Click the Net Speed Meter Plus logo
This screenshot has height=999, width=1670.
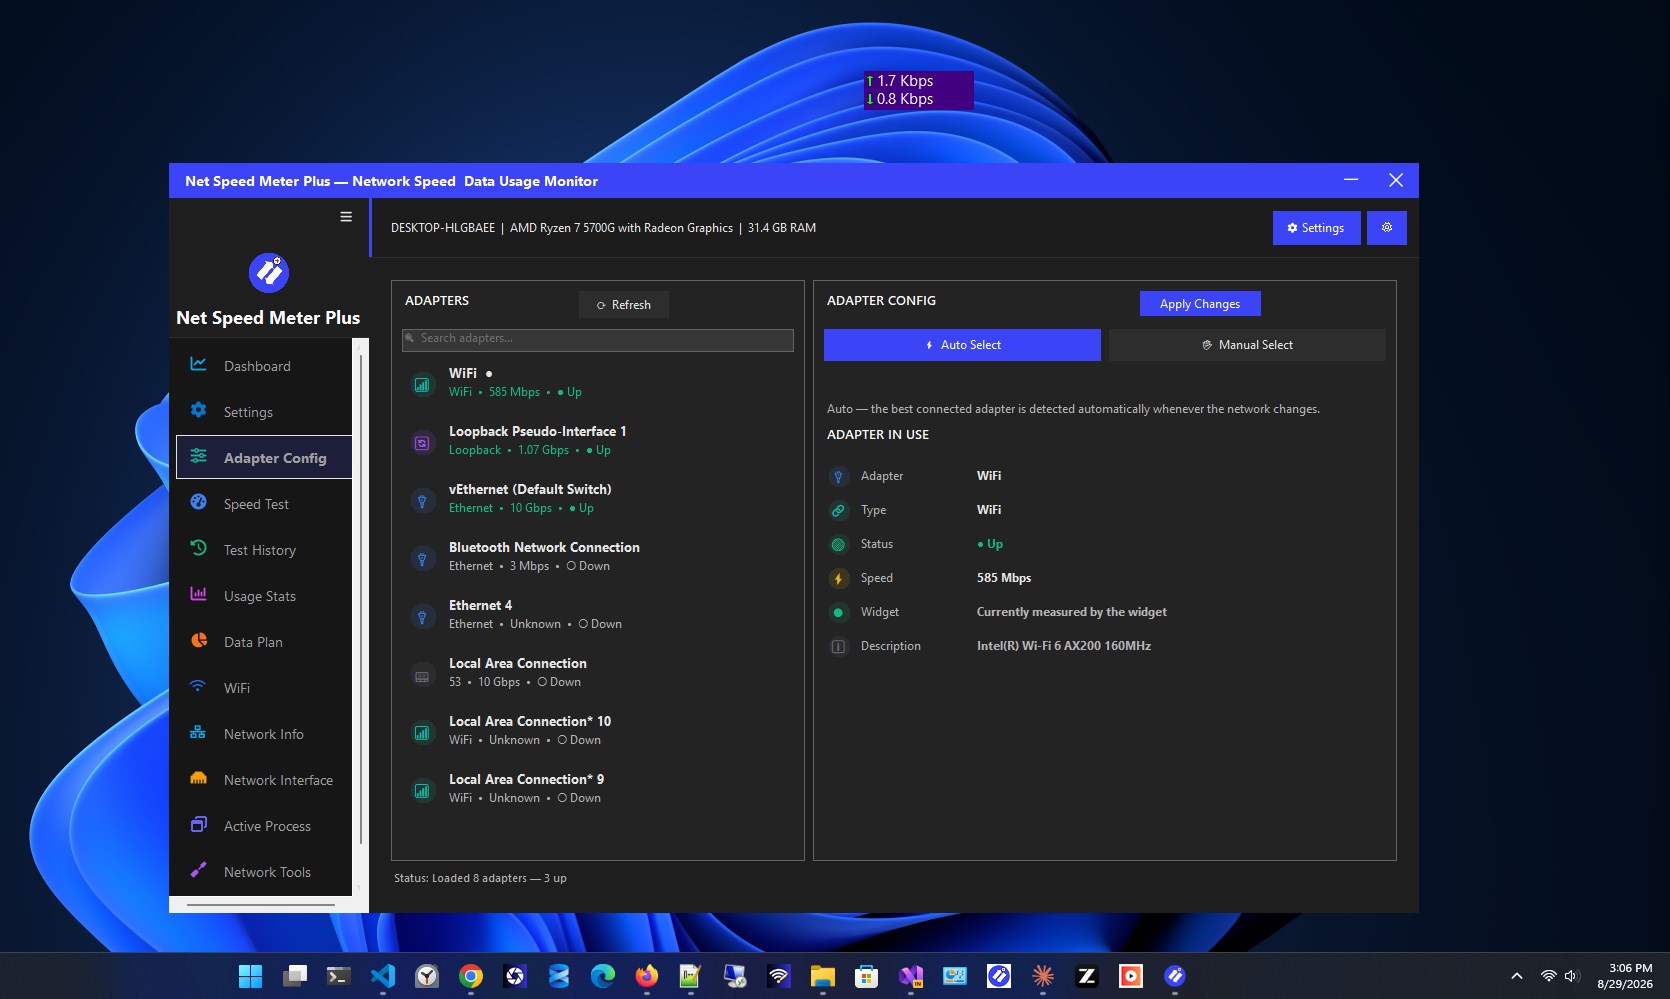pyautogui.click(x=269, y=272)
